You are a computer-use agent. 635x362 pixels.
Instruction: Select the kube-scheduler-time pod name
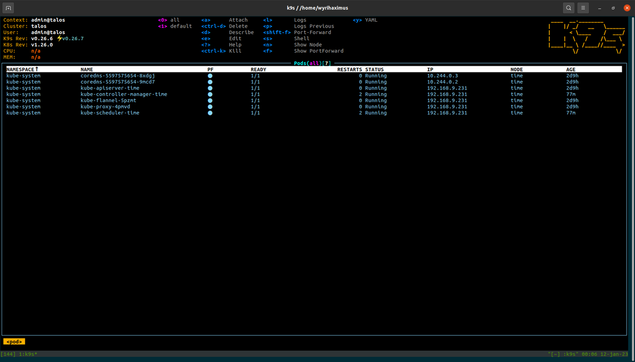110,113
